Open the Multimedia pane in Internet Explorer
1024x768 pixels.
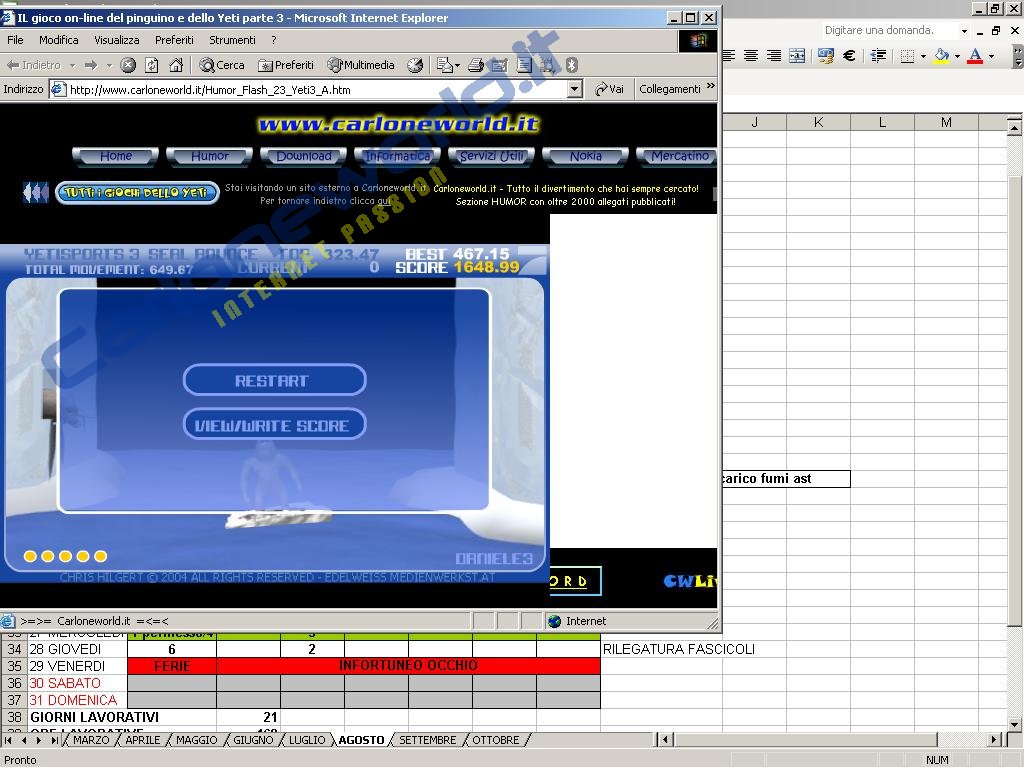coord(361,65)
